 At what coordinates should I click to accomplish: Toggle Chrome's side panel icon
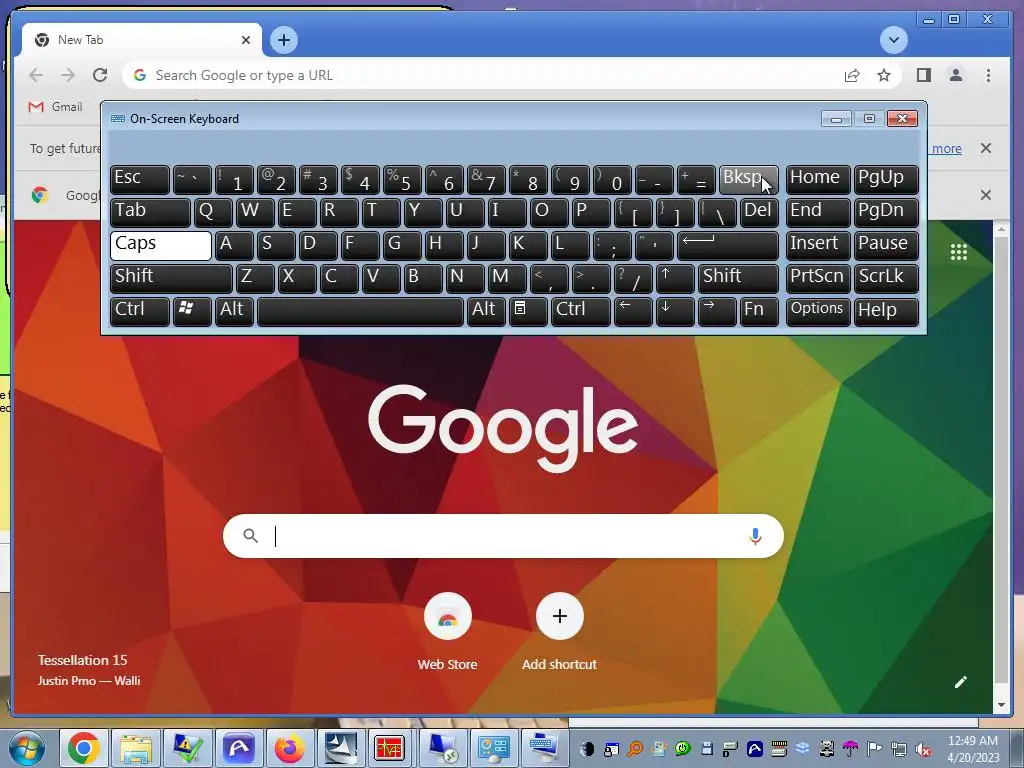coord(923,75)
